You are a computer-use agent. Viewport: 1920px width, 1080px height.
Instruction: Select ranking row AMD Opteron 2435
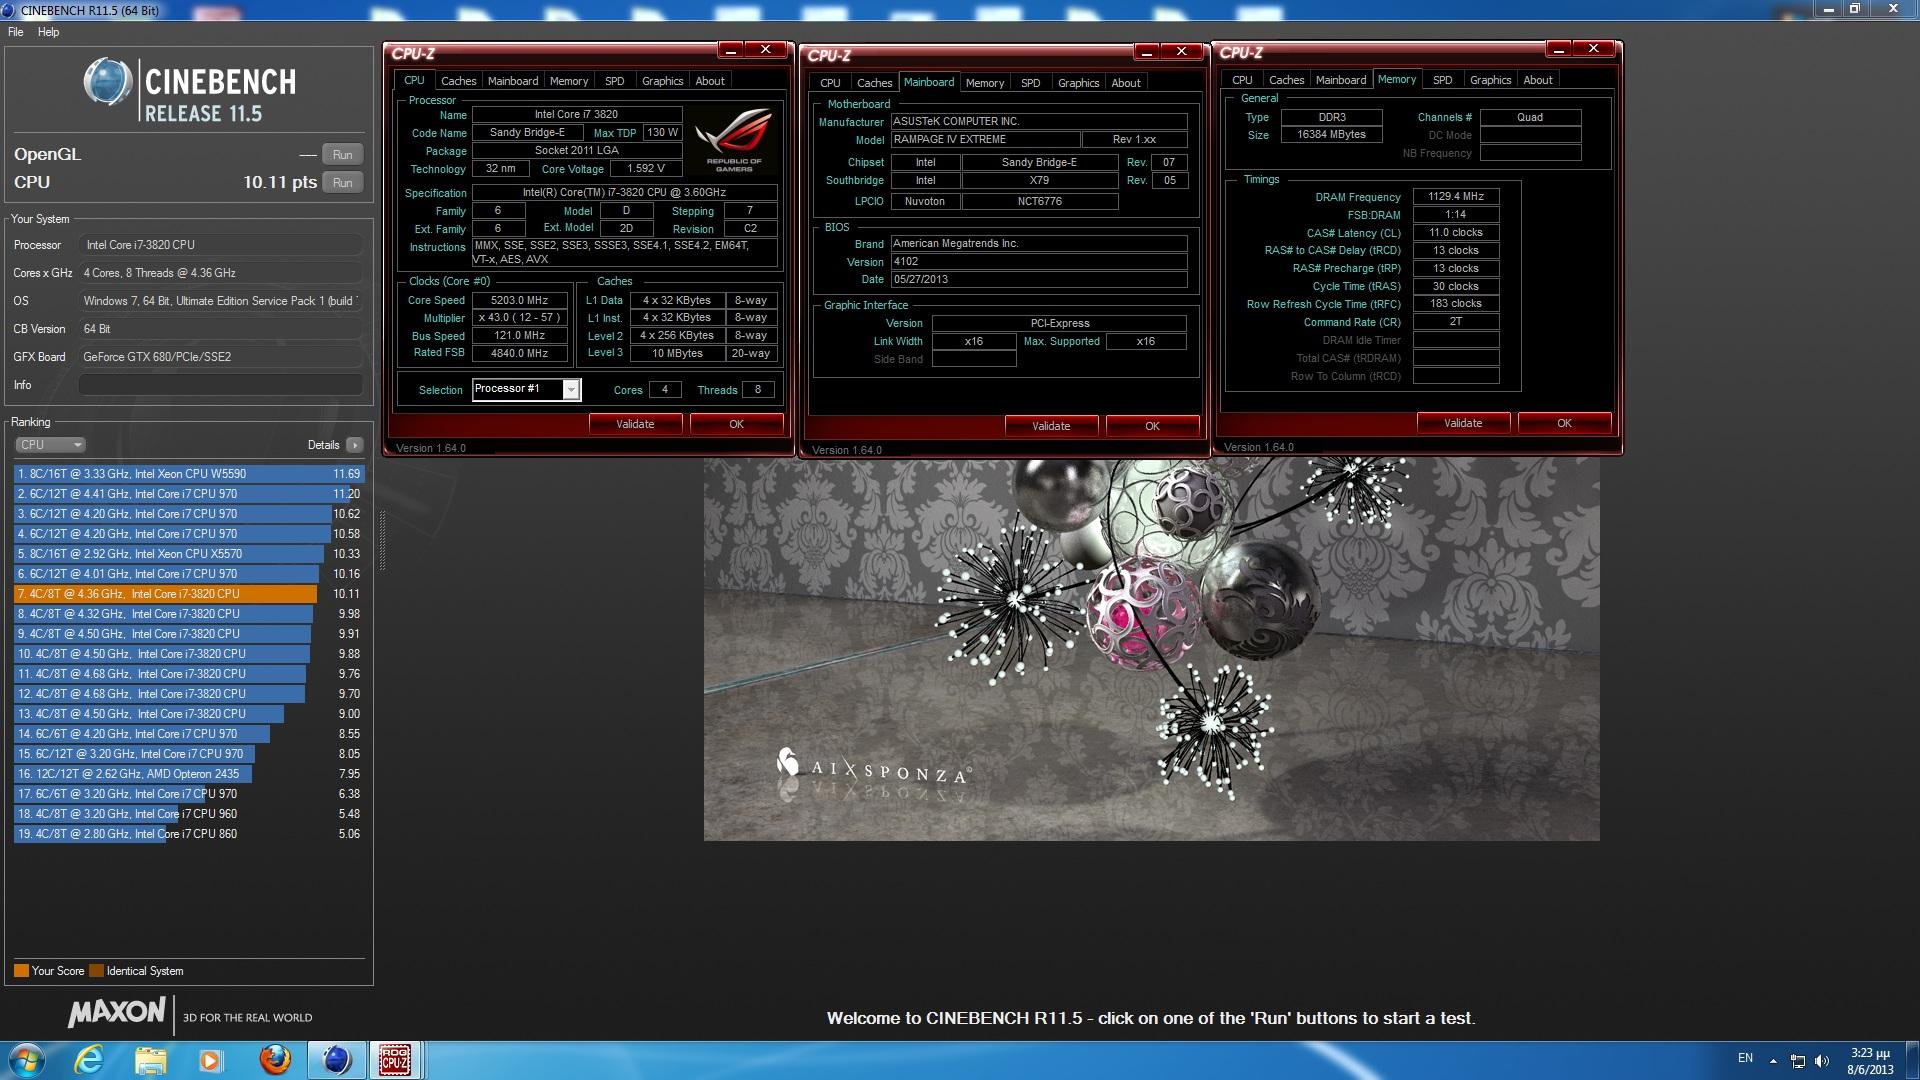pos(188,774)
